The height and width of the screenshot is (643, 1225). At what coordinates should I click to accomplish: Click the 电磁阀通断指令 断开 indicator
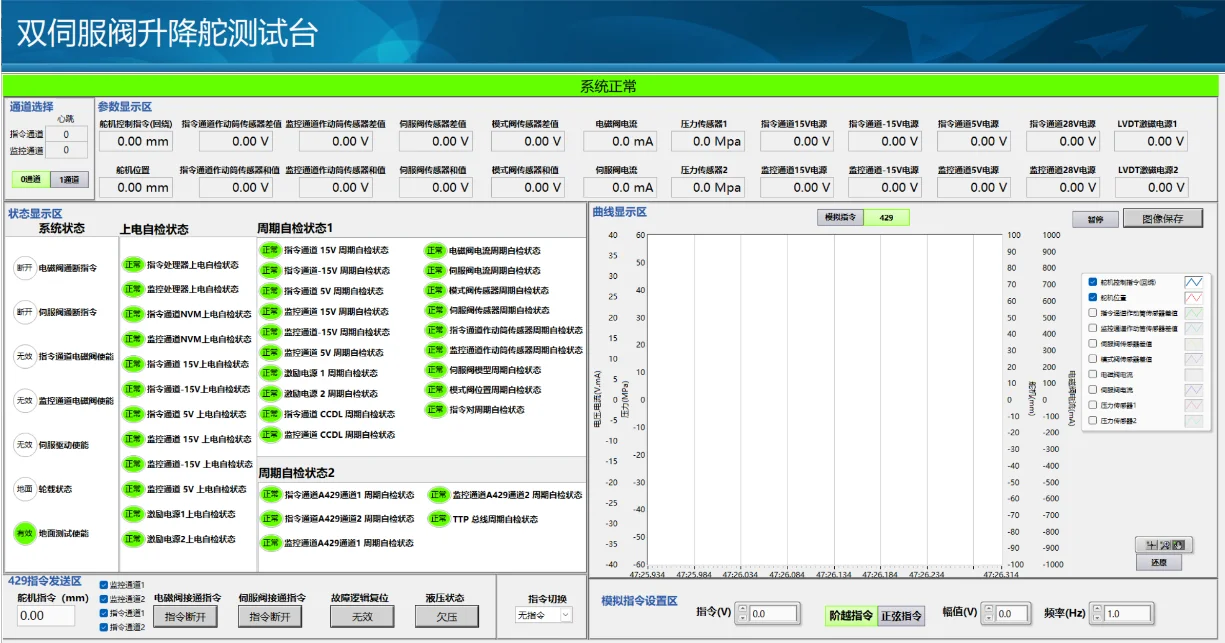[x=24, y=268]
